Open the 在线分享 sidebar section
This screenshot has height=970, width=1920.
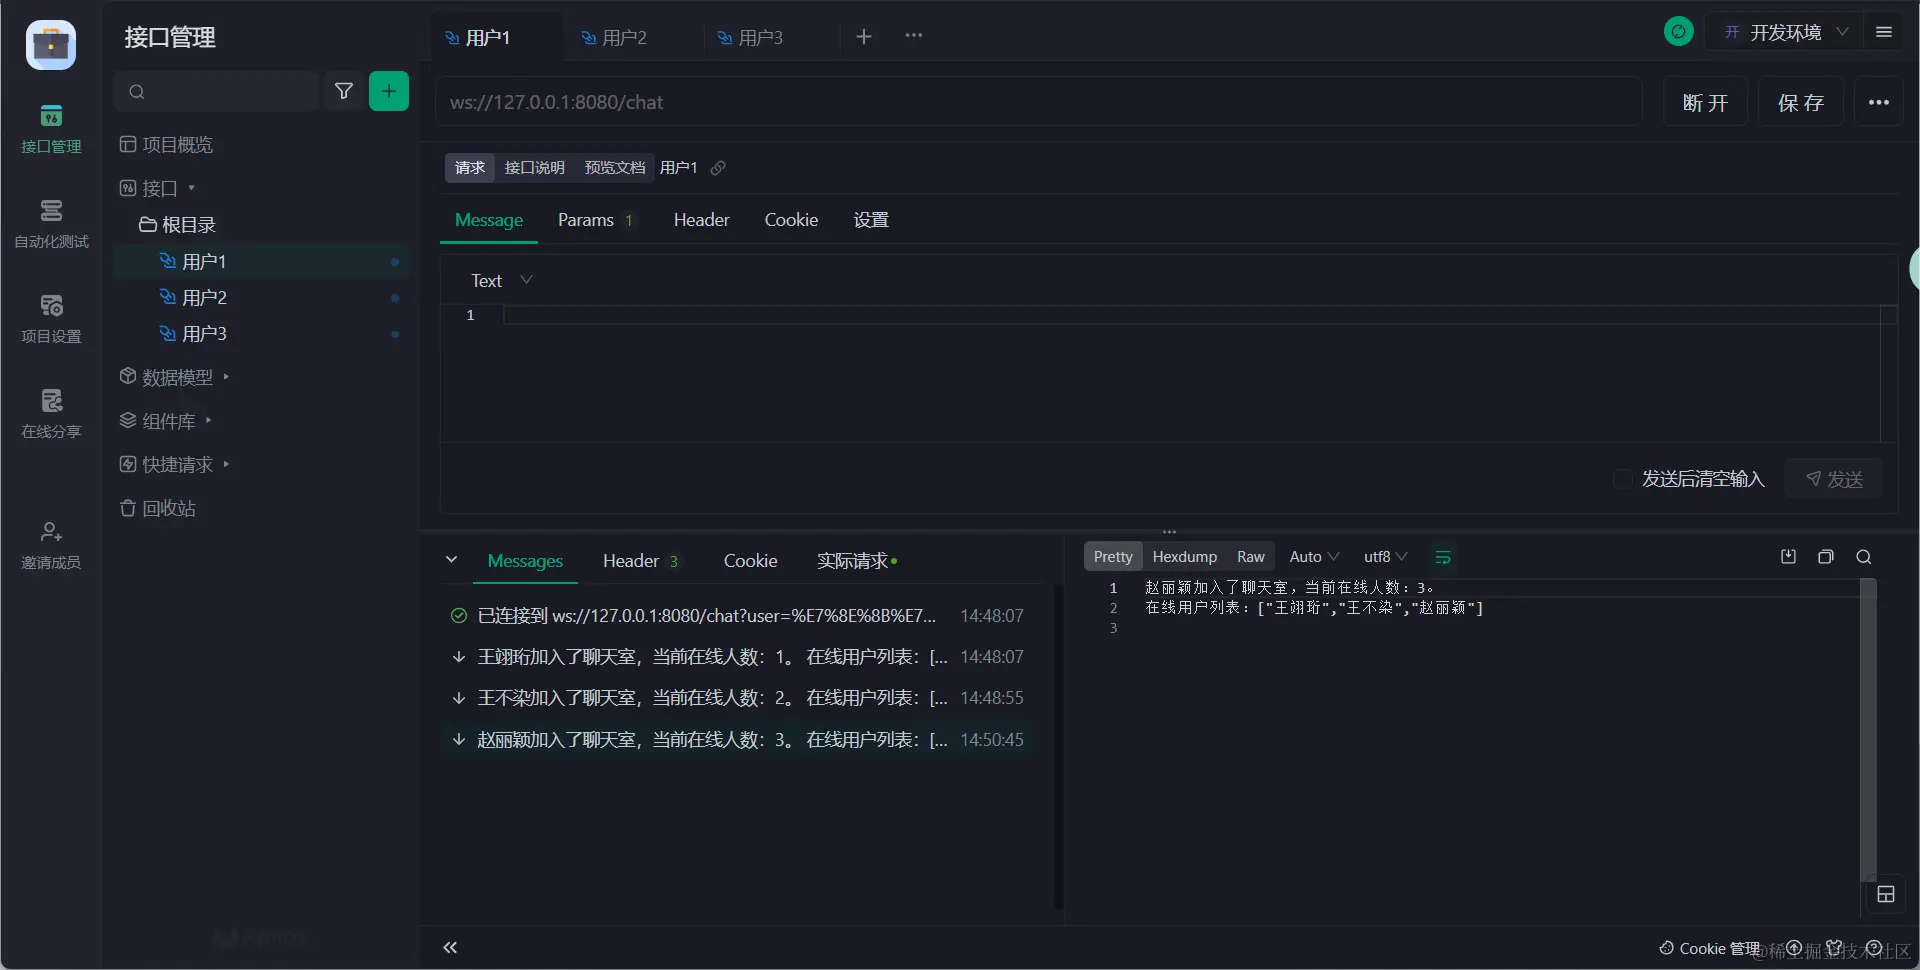(x=51, y=415)
